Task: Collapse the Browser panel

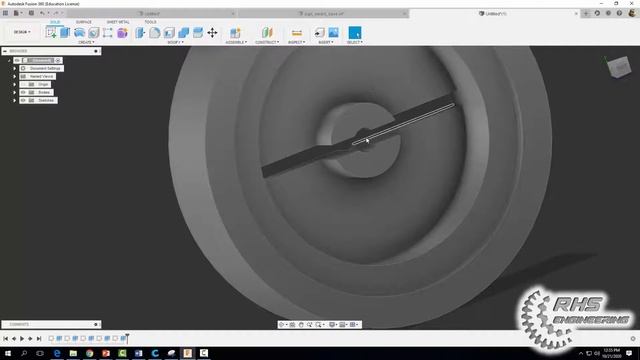Action: tap(5, 51)
